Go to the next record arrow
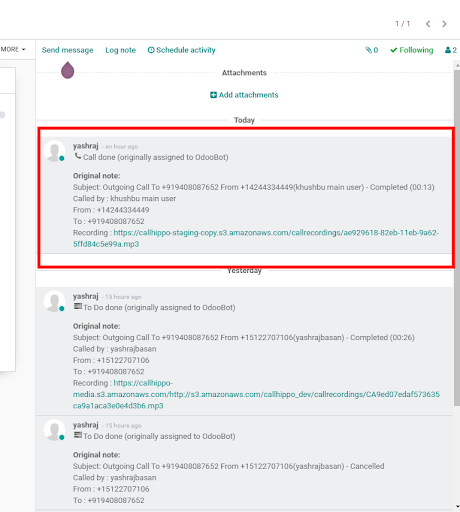 pyautogui.click(x=444, y=24)
